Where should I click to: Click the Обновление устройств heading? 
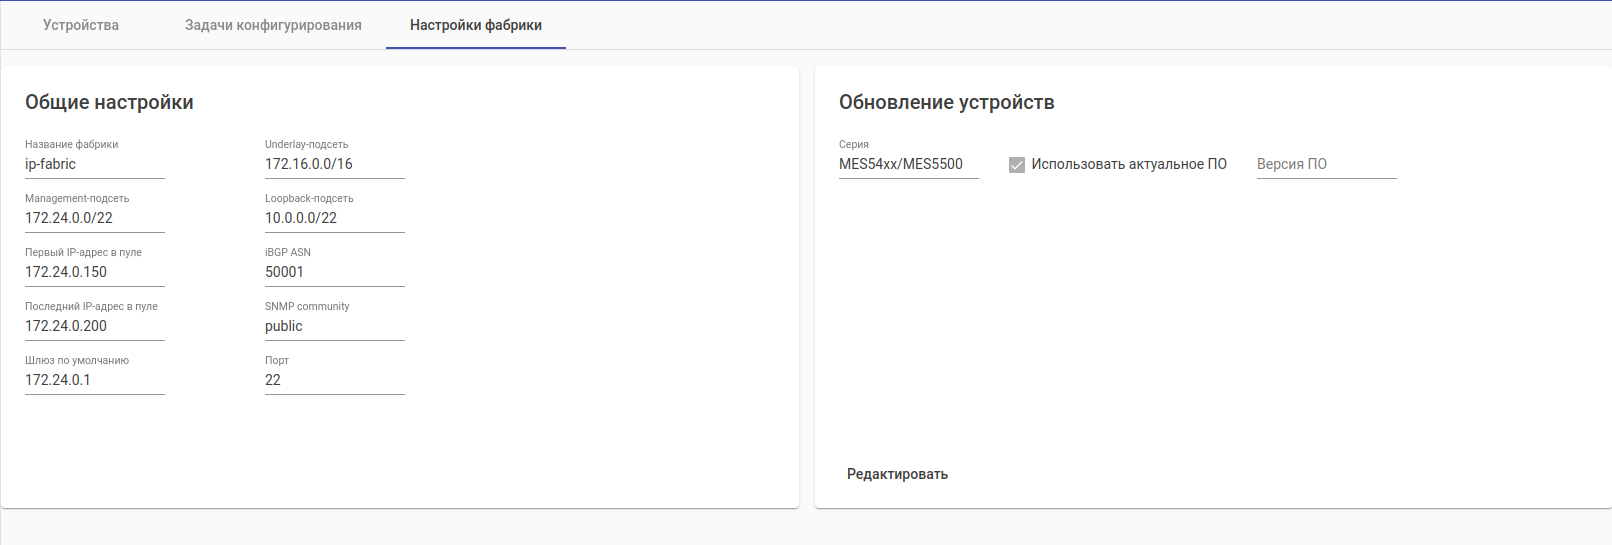(946, 102)
